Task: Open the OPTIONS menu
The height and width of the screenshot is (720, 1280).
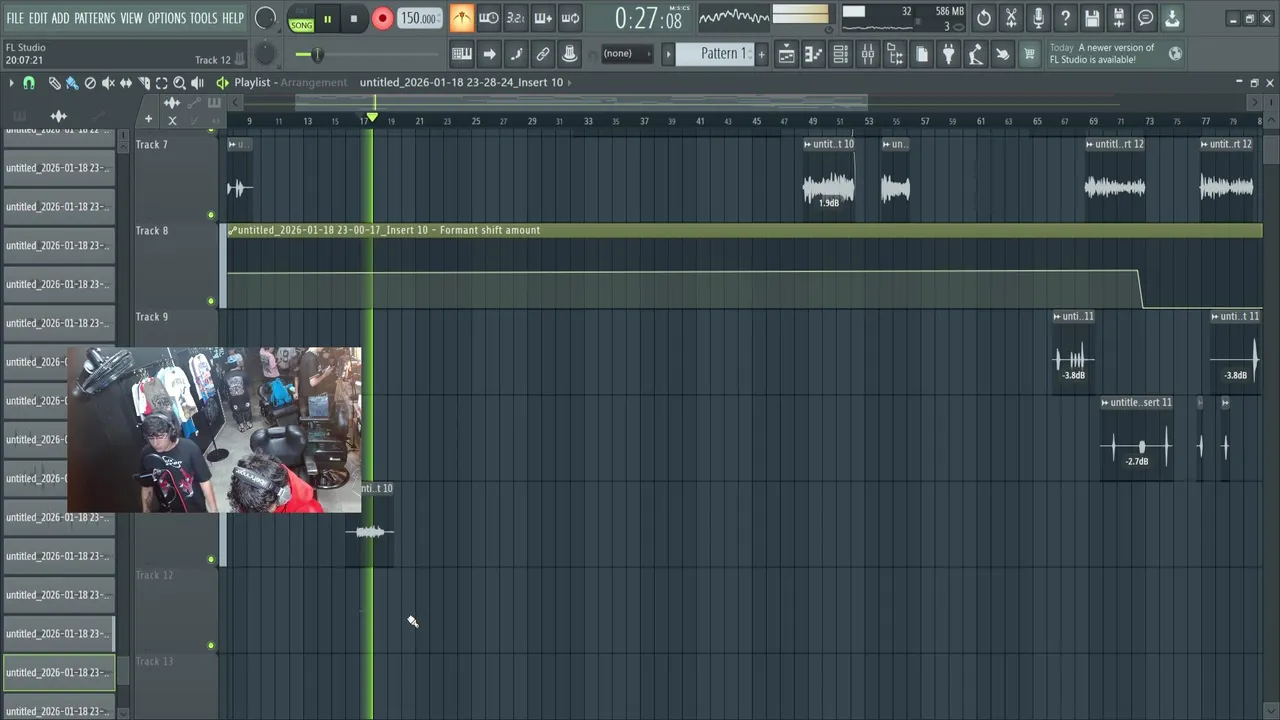Action: [x=167, y=18]
